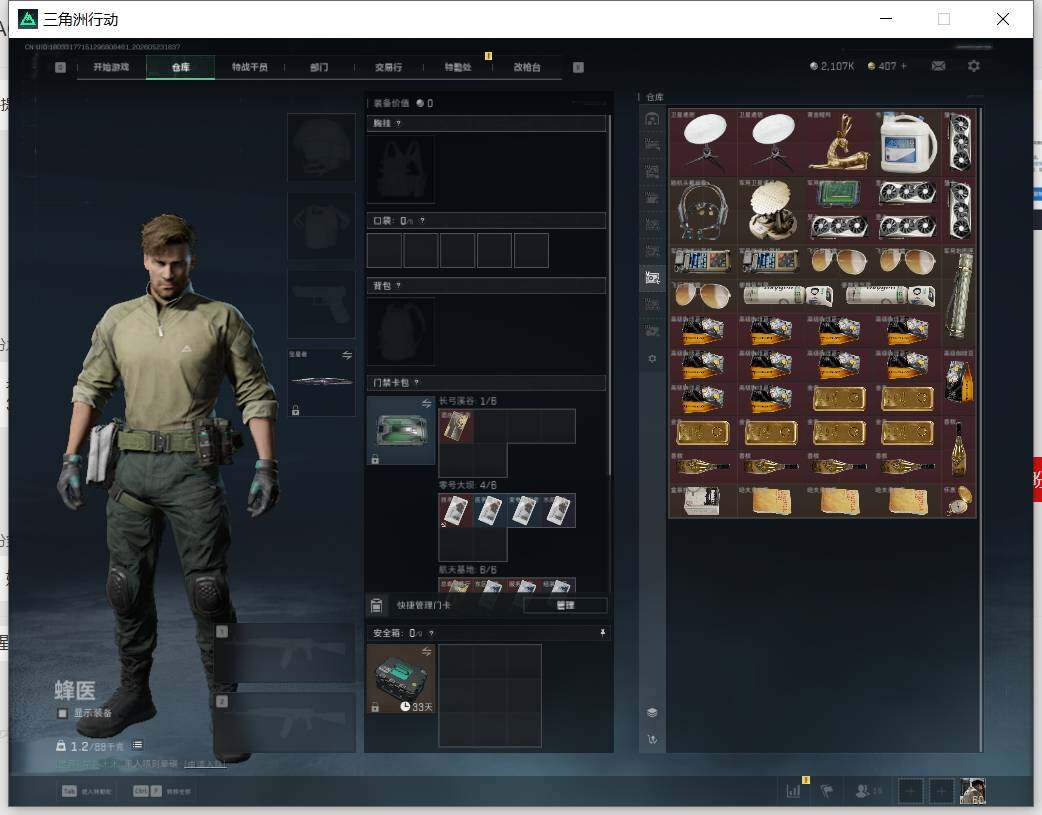The width and height of the screenshot is (1042, 815).
Task: Click the help mark beside 门禁卡包
Action: coord(417,383)
